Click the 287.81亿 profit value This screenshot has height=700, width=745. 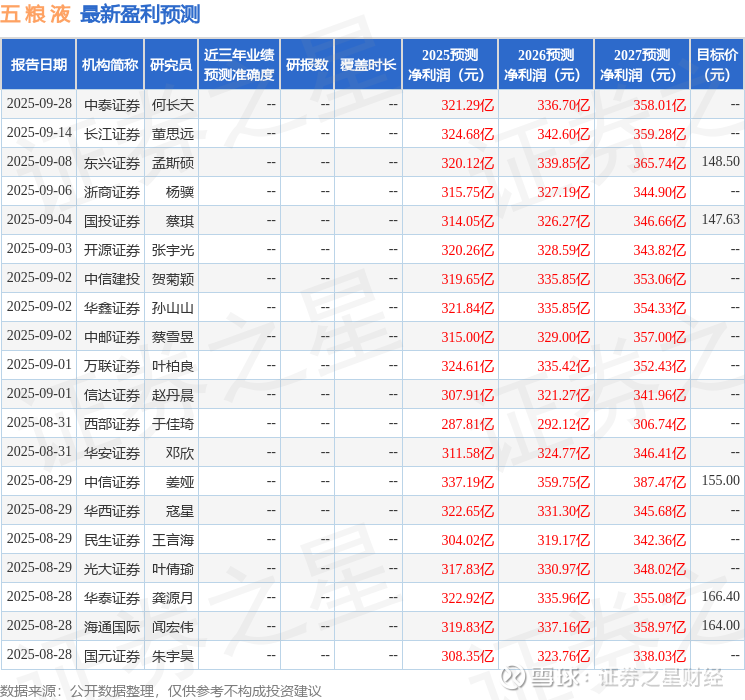click(x=468, y=423)
